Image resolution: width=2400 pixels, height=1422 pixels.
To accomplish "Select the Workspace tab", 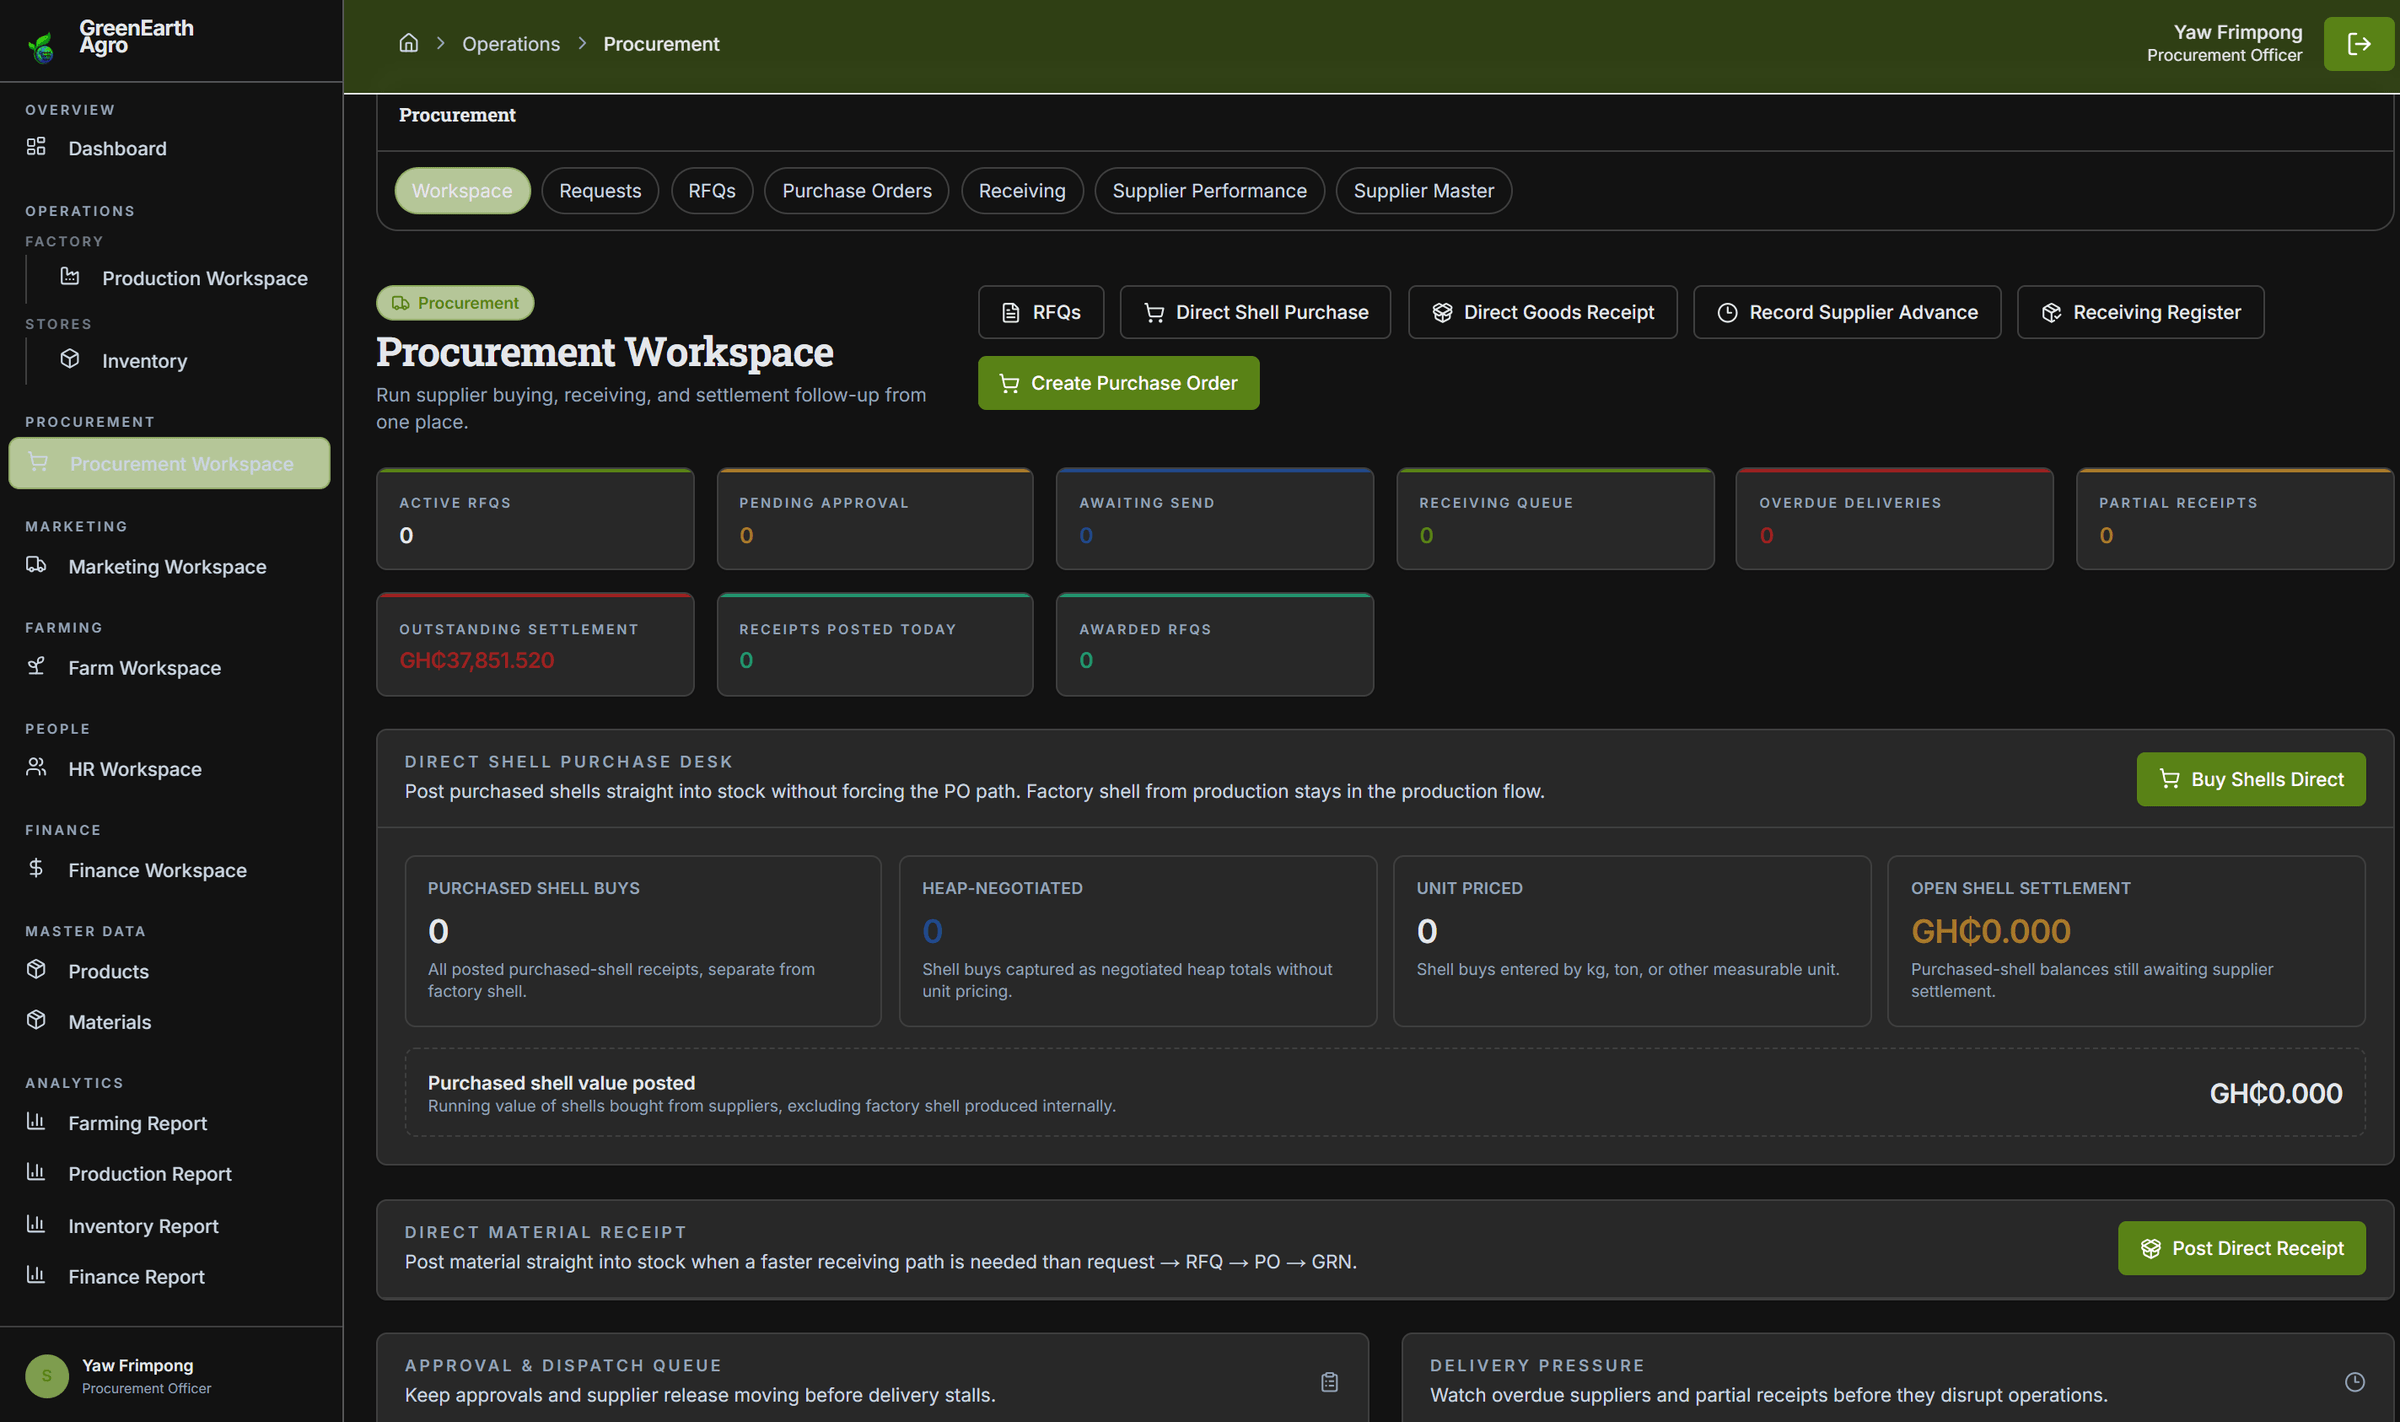I will point(462,190).
